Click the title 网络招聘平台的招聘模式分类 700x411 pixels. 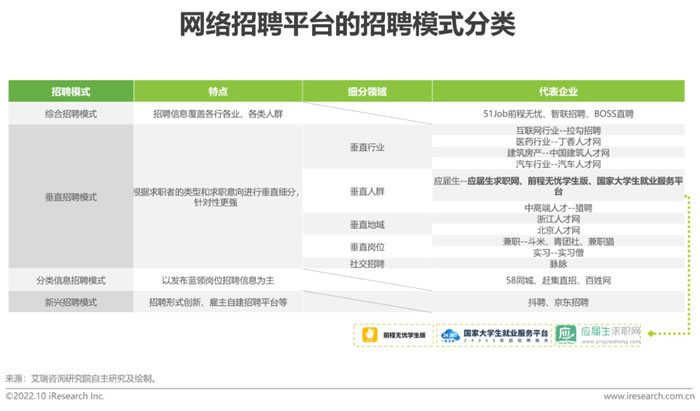[x=347, y=24]
